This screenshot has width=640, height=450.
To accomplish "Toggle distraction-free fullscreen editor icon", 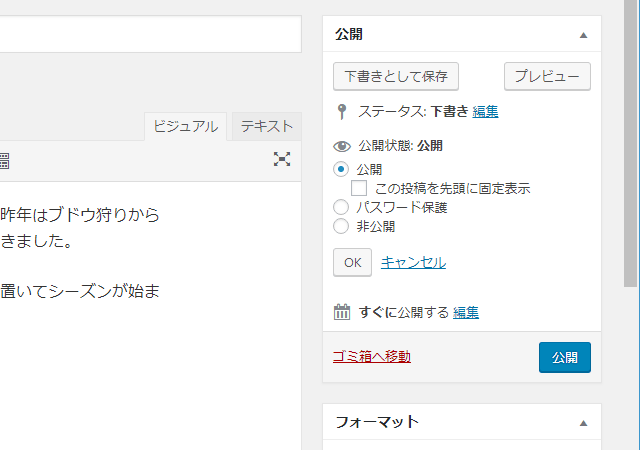I will [282, 159].
